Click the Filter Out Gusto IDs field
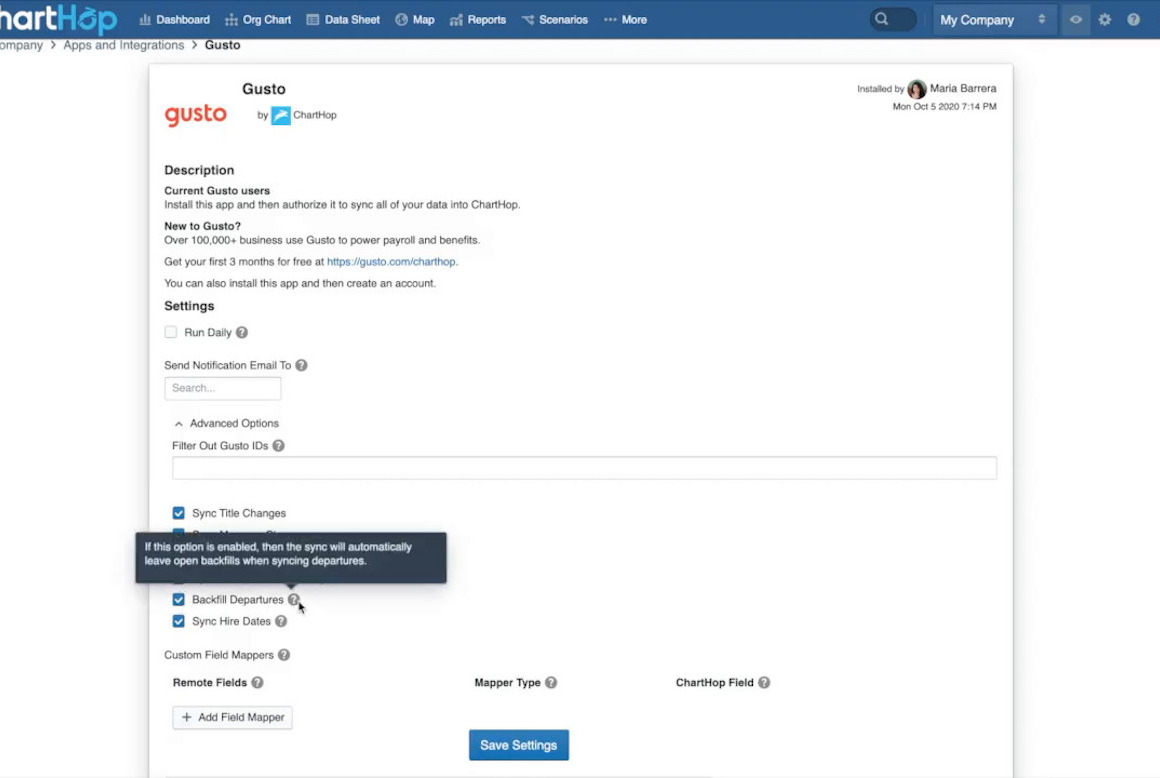Viewport: 1160px width, 778px height. pos(584,467)
